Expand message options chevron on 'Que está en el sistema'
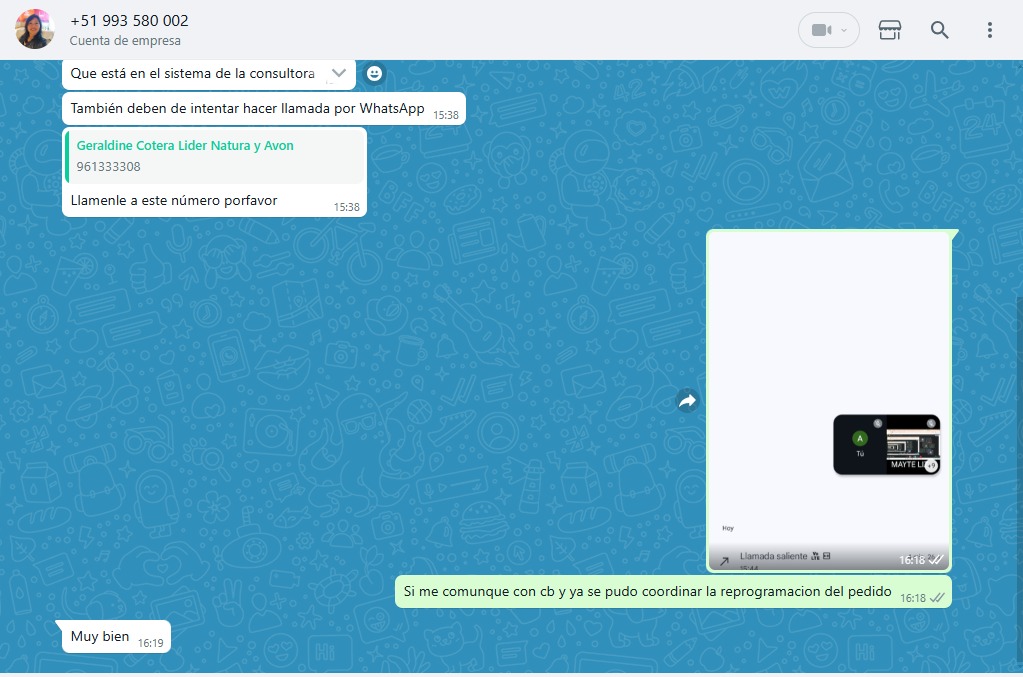Screen dimensions: 1023x677 (338, 73)
